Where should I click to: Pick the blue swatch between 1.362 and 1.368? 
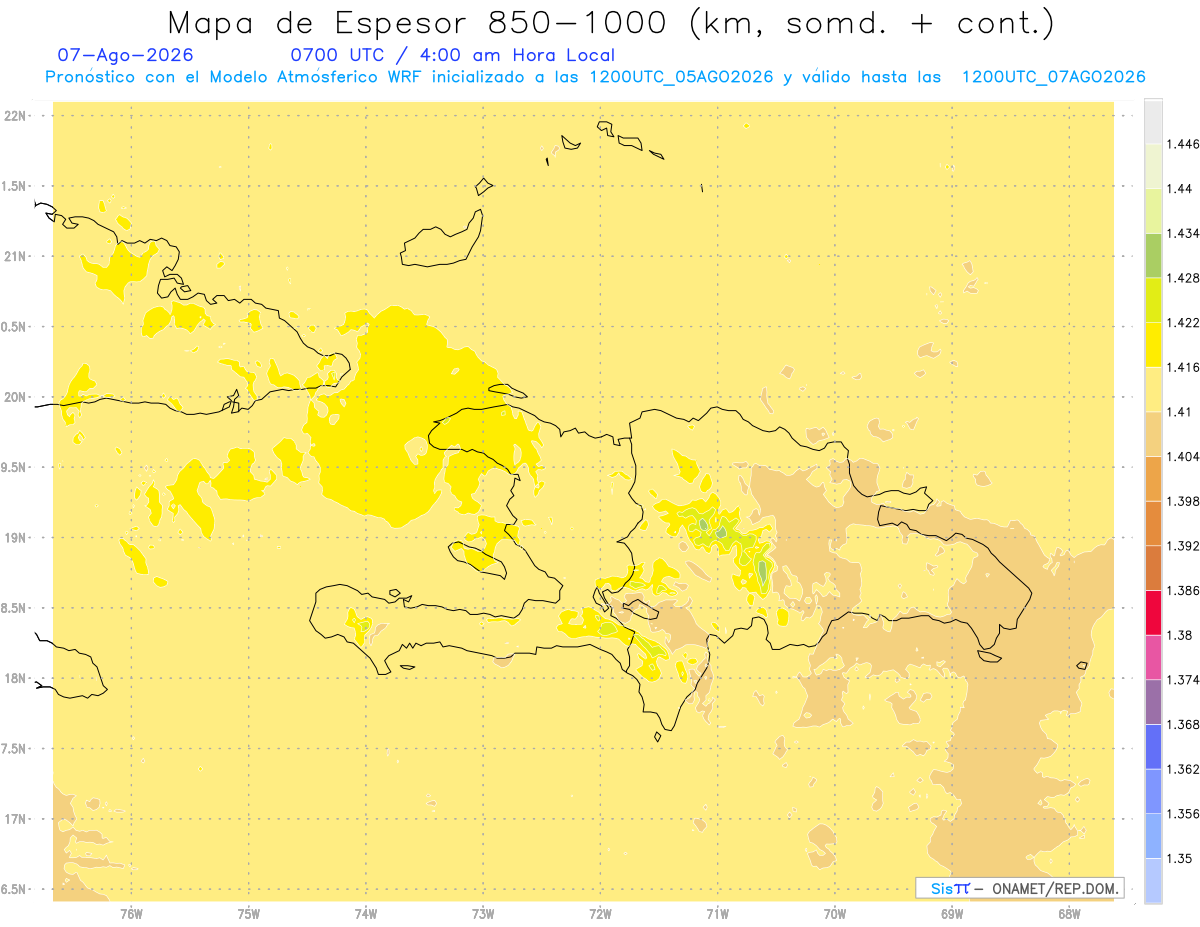pyautogui.click(x=1153, y=747)
